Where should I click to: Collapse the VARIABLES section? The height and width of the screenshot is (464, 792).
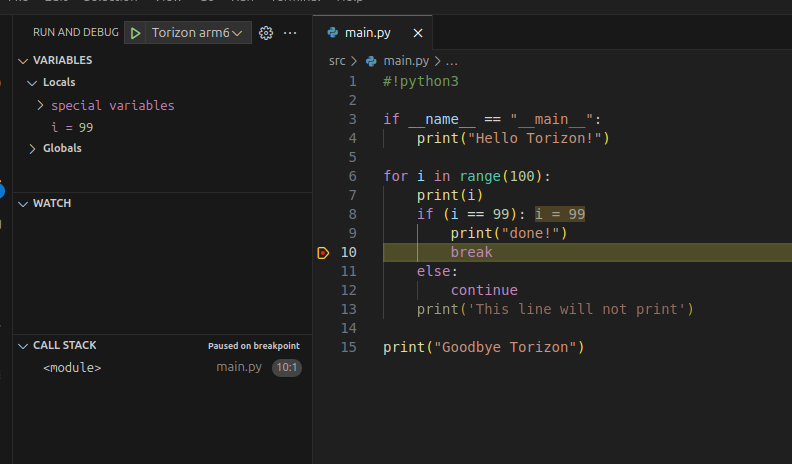point(23,61)
